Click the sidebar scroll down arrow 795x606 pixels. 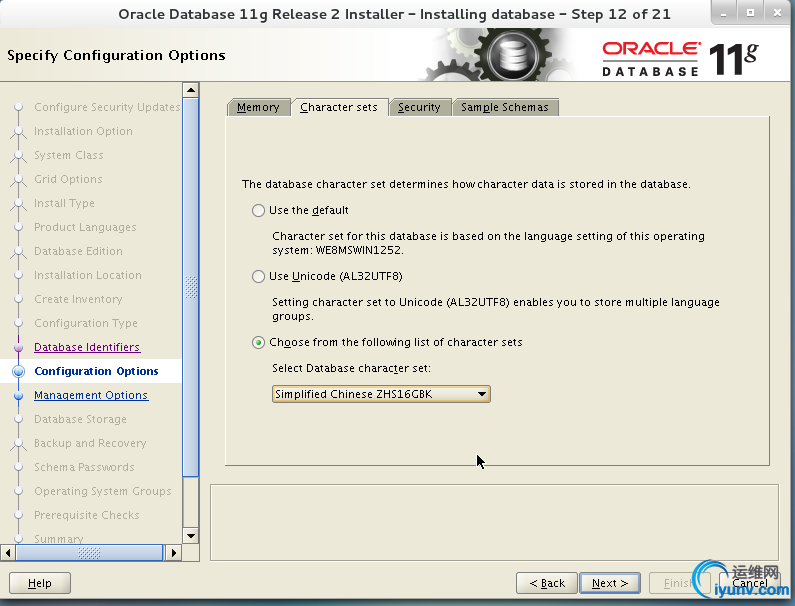(191, 536)
